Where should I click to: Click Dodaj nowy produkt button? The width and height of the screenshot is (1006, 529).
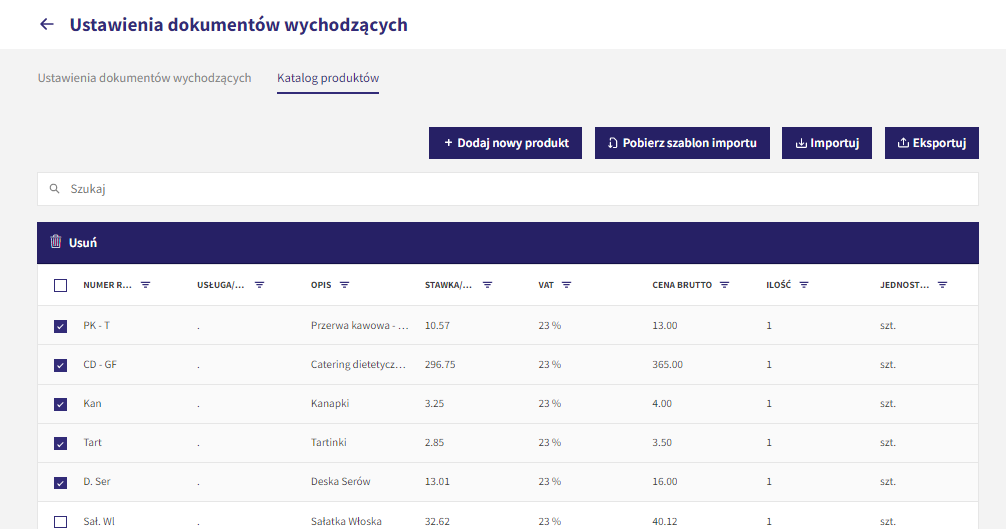tap(506, 143)
